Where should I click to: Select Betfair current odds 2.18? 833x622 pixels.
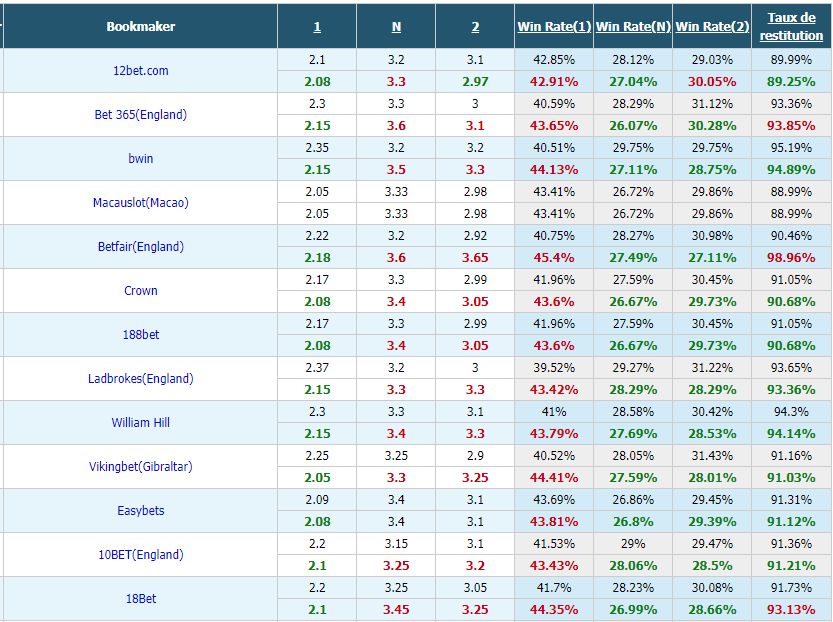coord(317,258)
